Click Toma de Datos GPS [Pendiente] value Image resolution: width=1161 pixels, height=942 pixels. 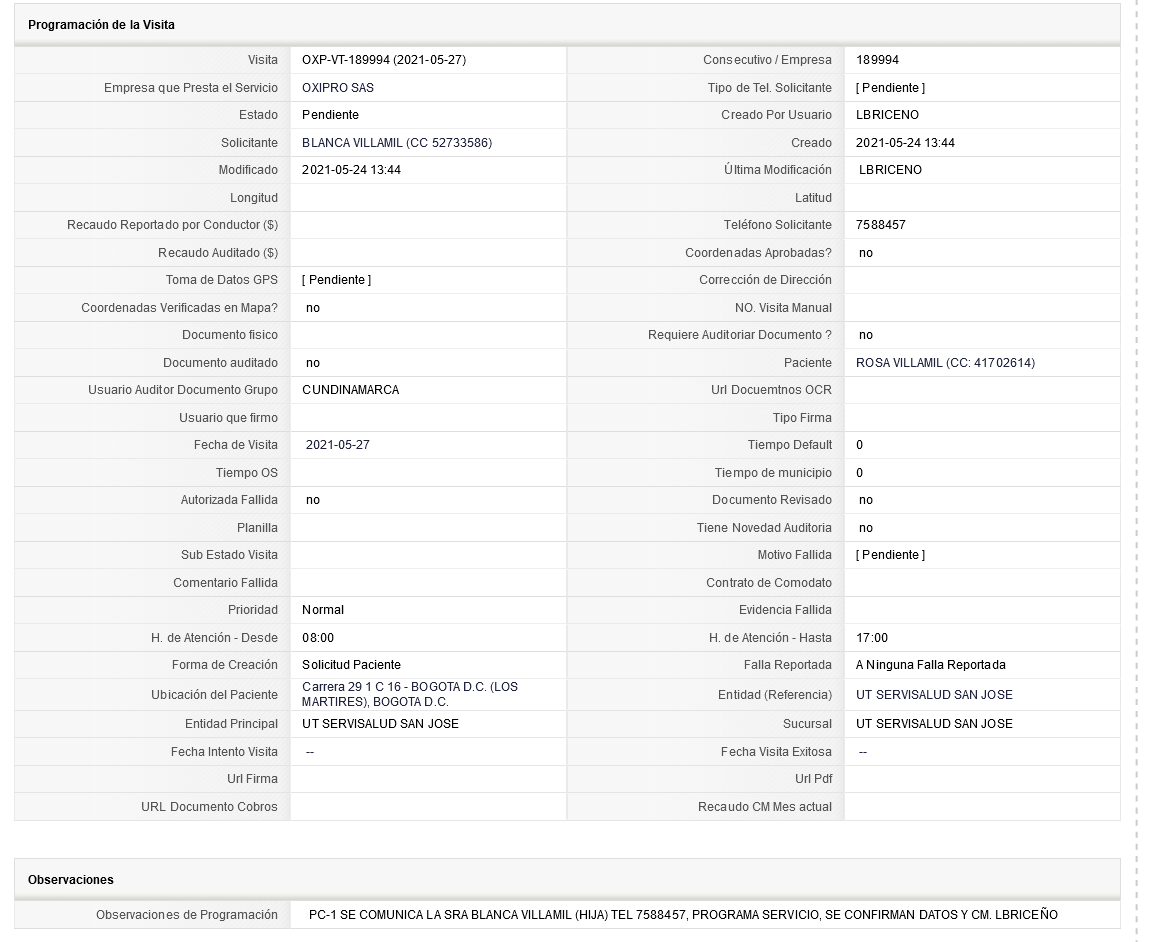337,280
